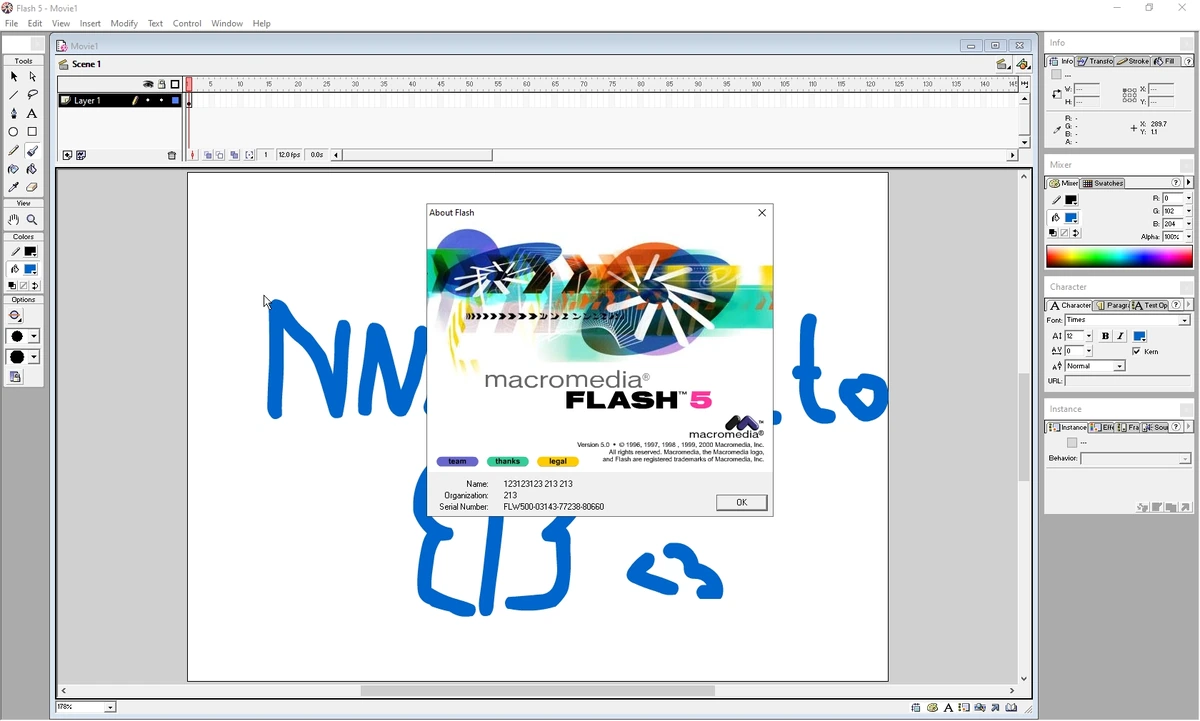Open the Font dropdown showing Times

tap(1185, 321)
